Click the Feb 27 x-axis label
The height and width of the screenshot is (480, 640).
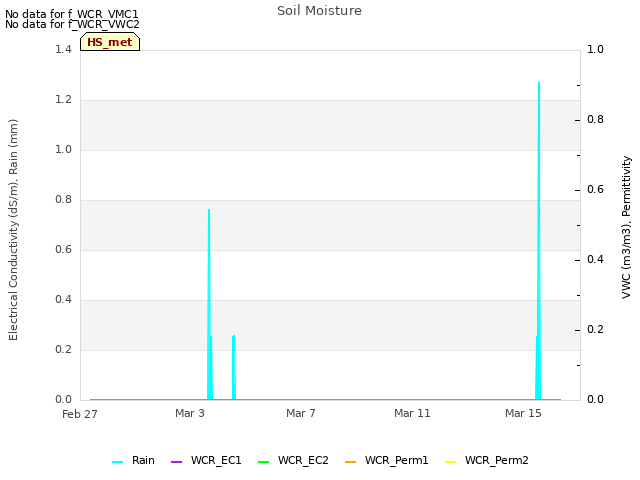(x=80, y=414)
